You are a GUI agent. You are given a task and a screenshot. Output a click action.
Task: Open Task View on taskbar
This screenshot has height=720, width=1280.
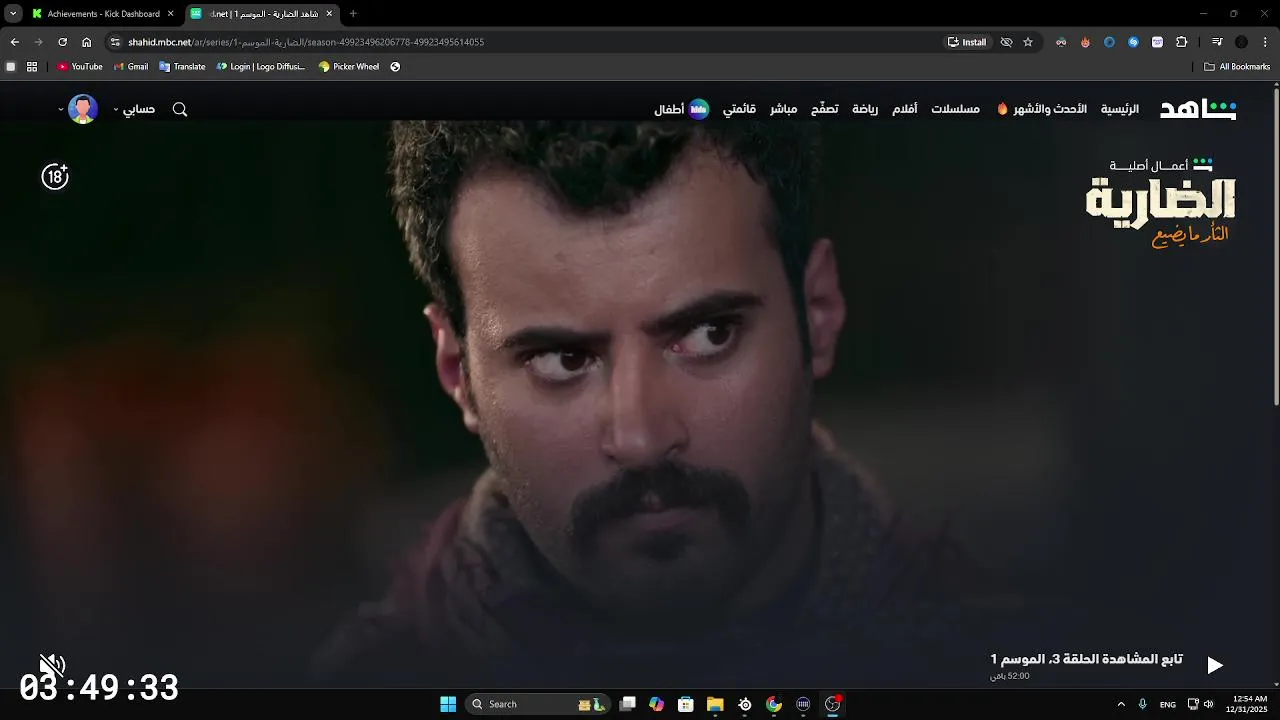628,704
